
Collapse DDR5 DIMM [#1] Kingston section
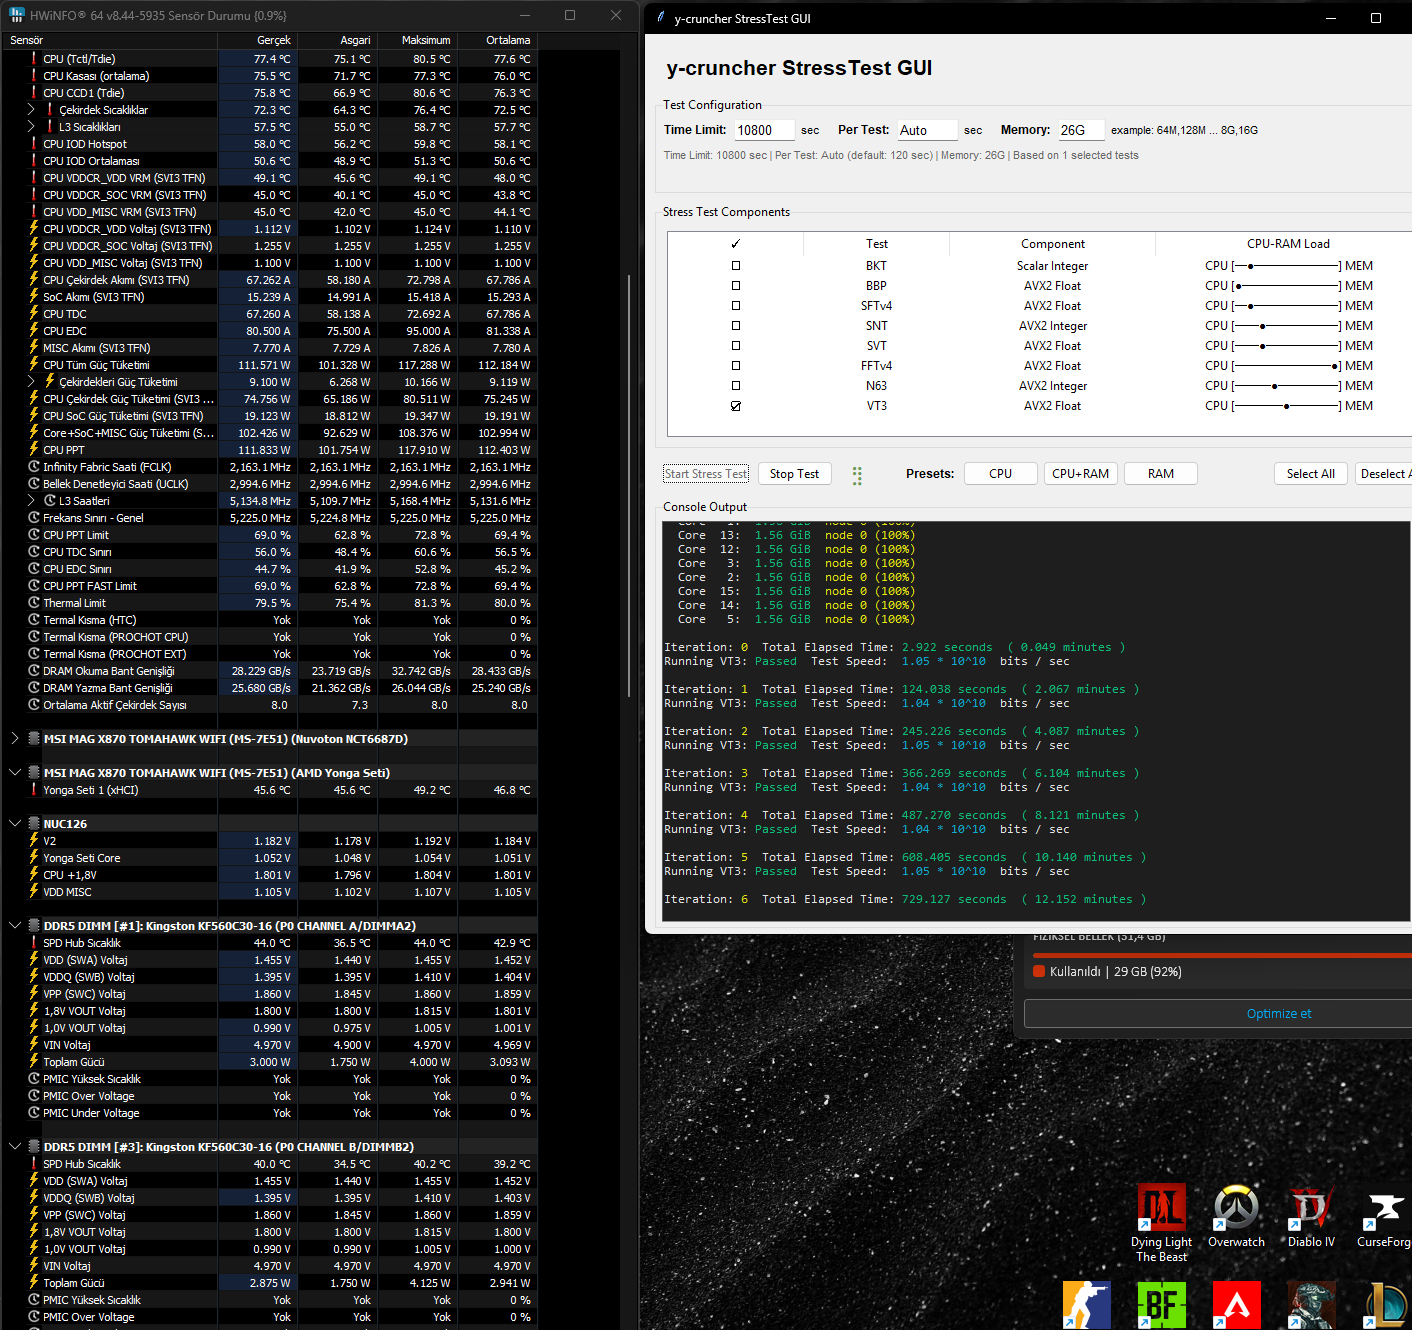tap(15, 926)
